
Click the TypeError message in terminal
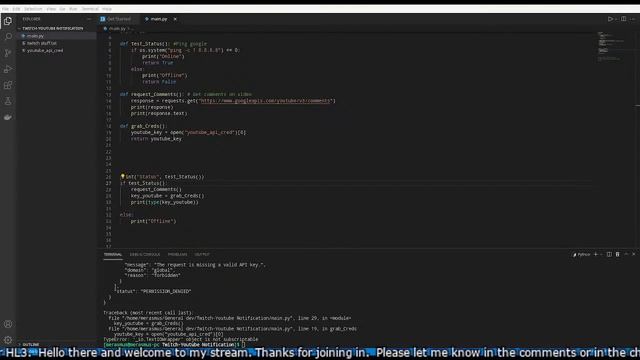(180, 339)
